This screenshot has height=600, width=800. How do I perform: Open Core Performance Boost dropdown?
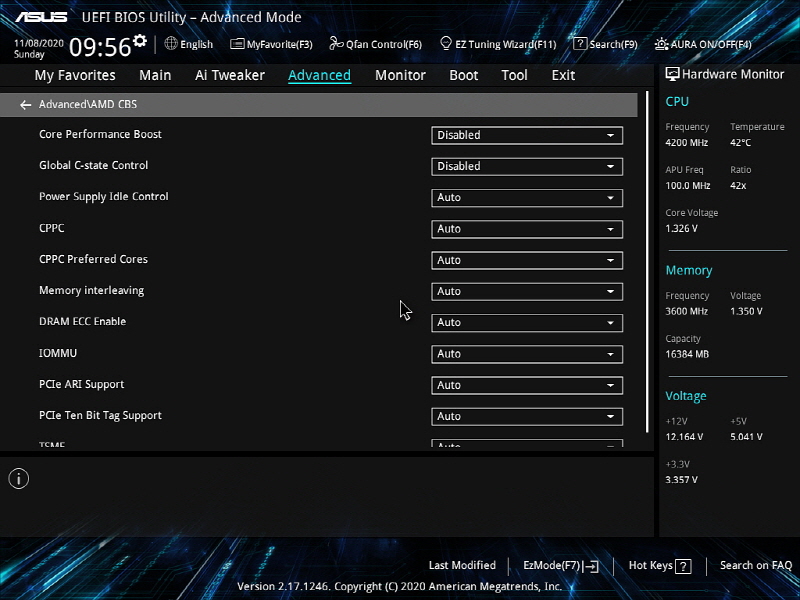coord(527,135)
